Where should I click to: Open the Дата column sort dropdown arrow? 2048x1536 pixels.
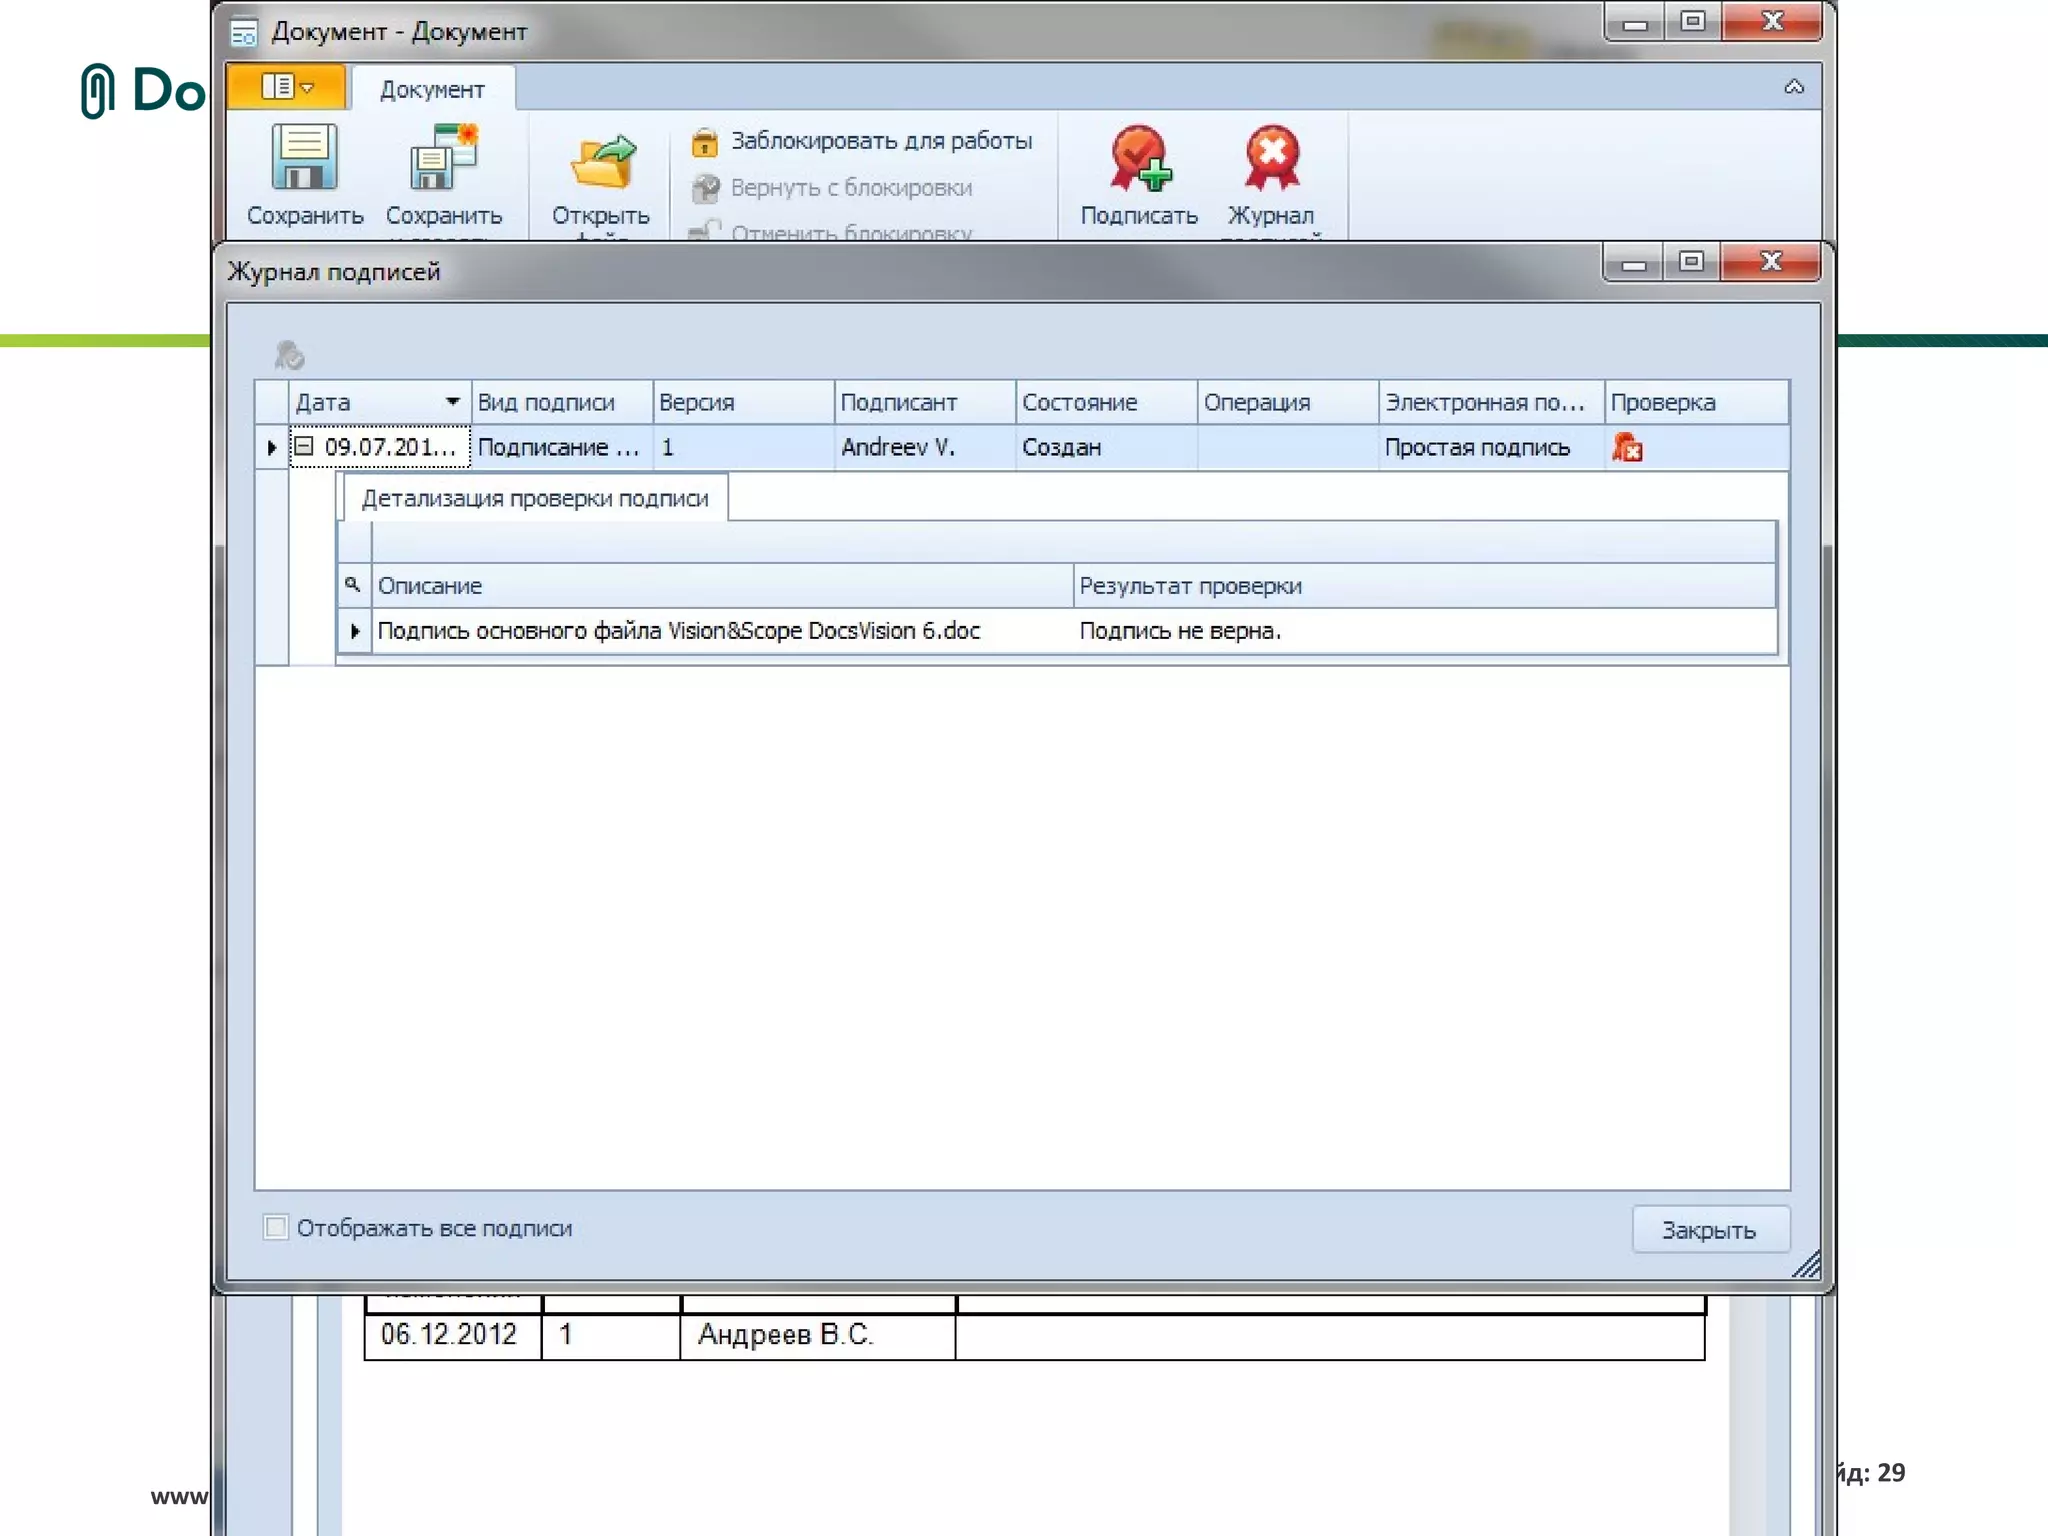[452, 402]
